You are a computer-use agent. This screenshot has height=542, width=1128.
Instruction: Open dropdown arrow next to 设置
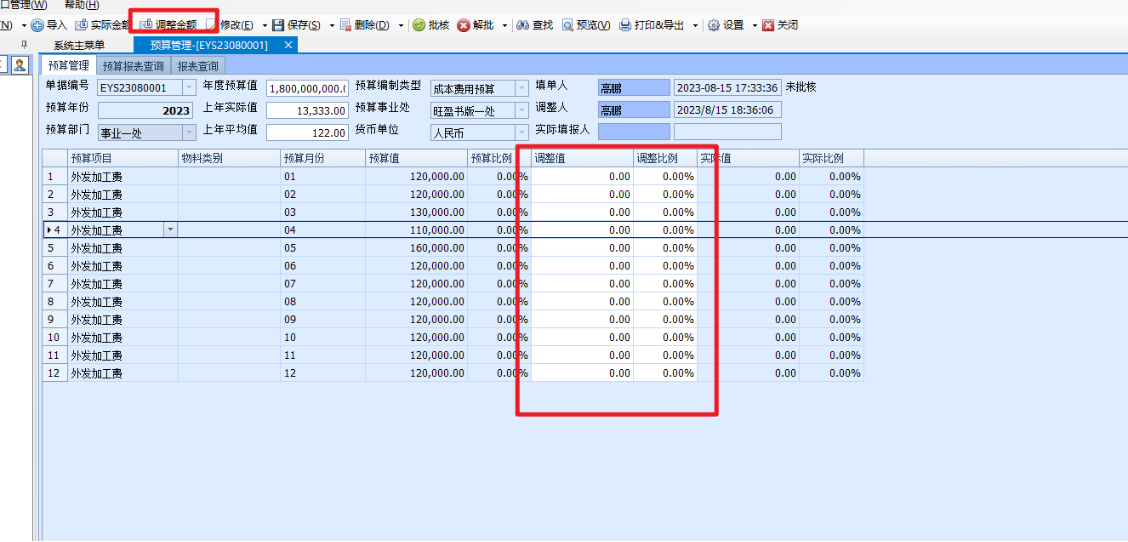tap(755, 25)
